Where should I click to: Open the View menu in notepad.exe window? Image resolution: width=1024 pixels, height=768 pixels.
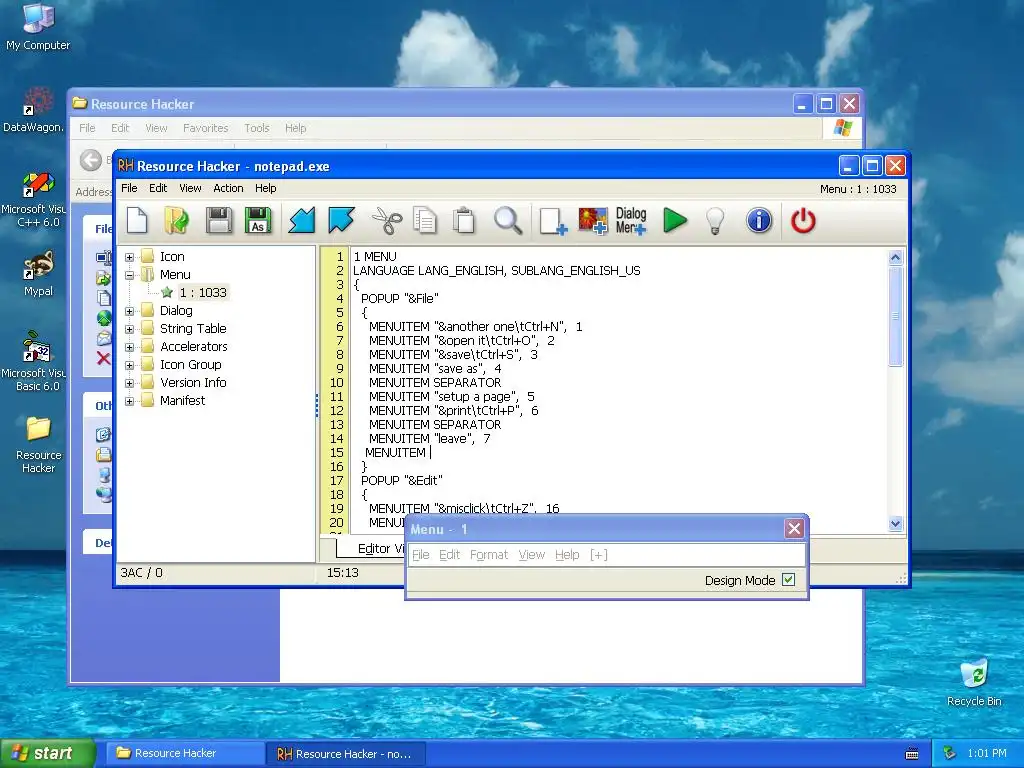190,188
